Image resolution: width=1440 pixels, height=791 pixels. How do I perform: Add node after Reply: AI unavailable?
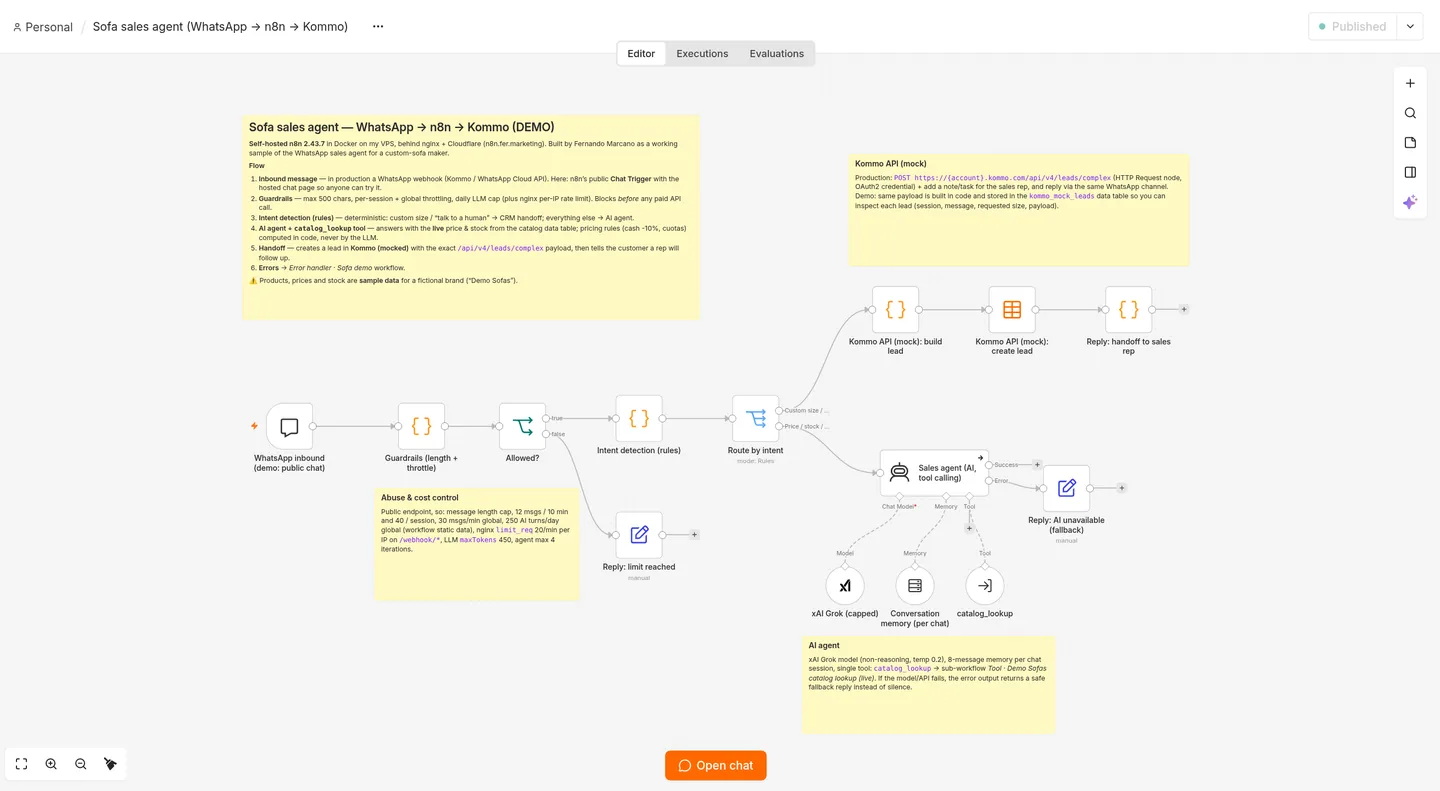(x=1122, y=488)
